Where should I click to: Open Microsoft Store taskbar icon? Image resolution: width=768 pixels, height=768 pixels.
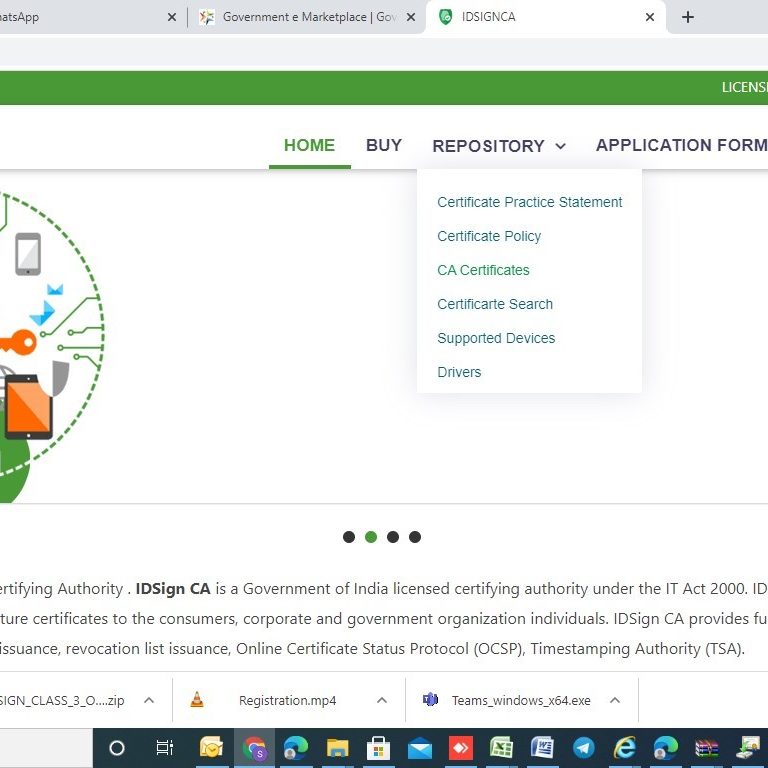[x=378, y=748]
